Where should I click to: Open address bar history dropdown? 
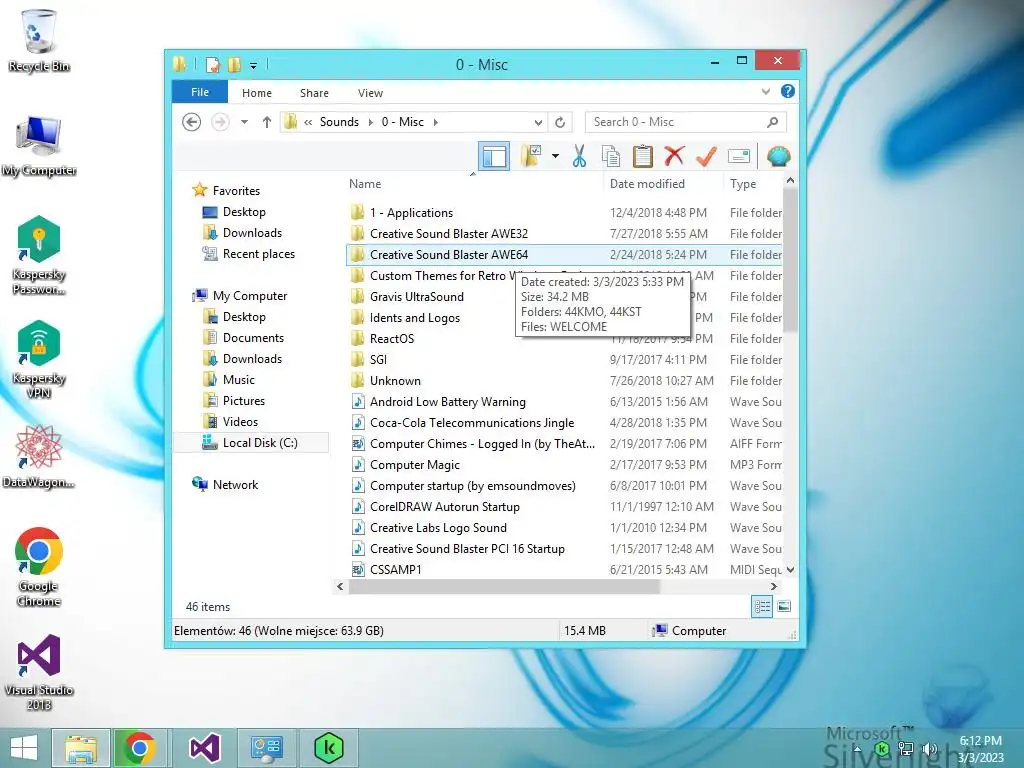pos(538,122)
